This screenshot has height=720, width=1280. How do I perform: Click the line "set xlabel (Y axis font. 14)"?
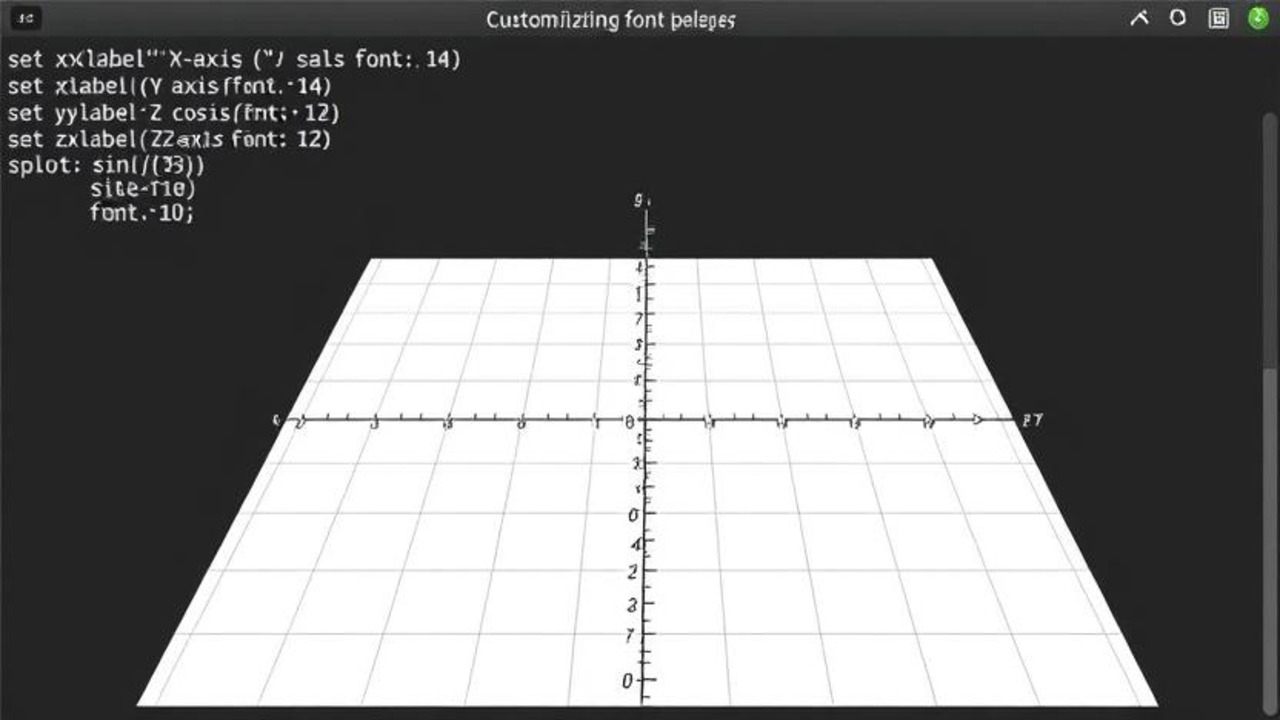point(170,86)
